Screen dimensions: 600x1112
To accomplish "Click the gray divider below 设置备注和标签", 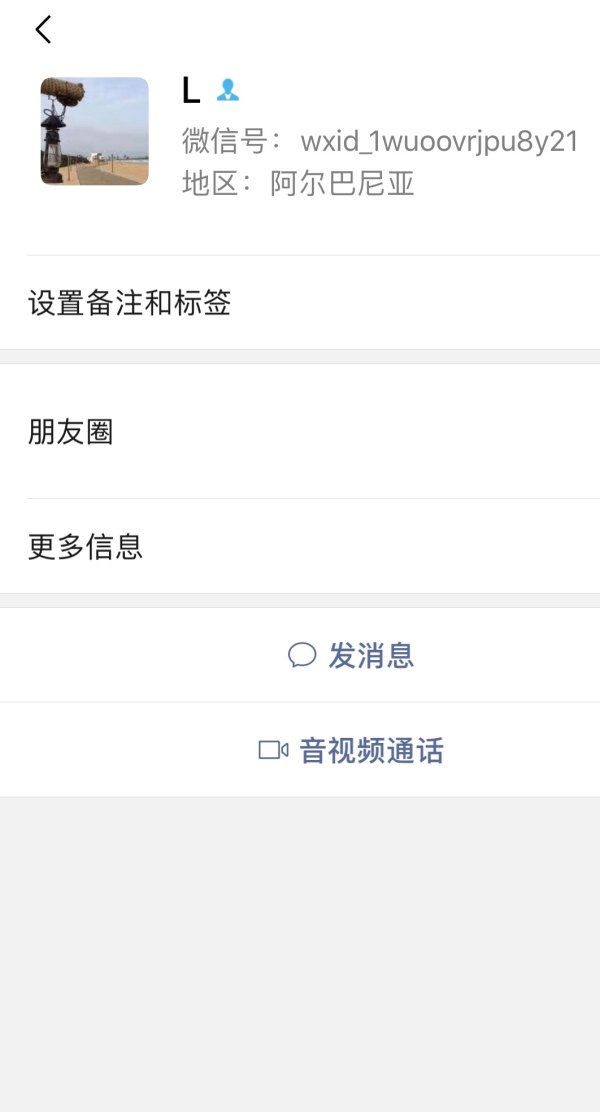I will pos(300,357).
